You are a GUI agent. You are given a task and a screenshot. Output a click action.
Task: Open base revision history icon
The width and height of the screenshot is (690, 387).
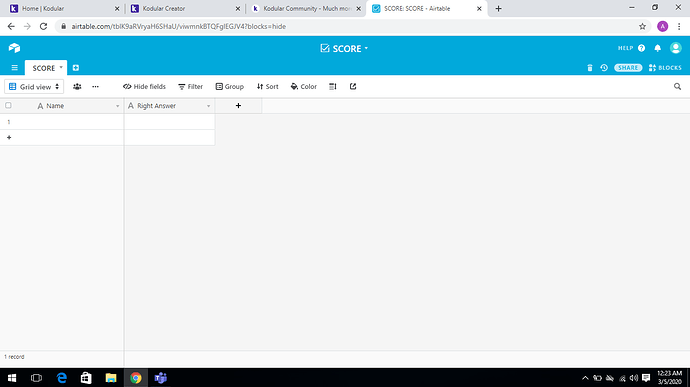(x=604, y=68)
